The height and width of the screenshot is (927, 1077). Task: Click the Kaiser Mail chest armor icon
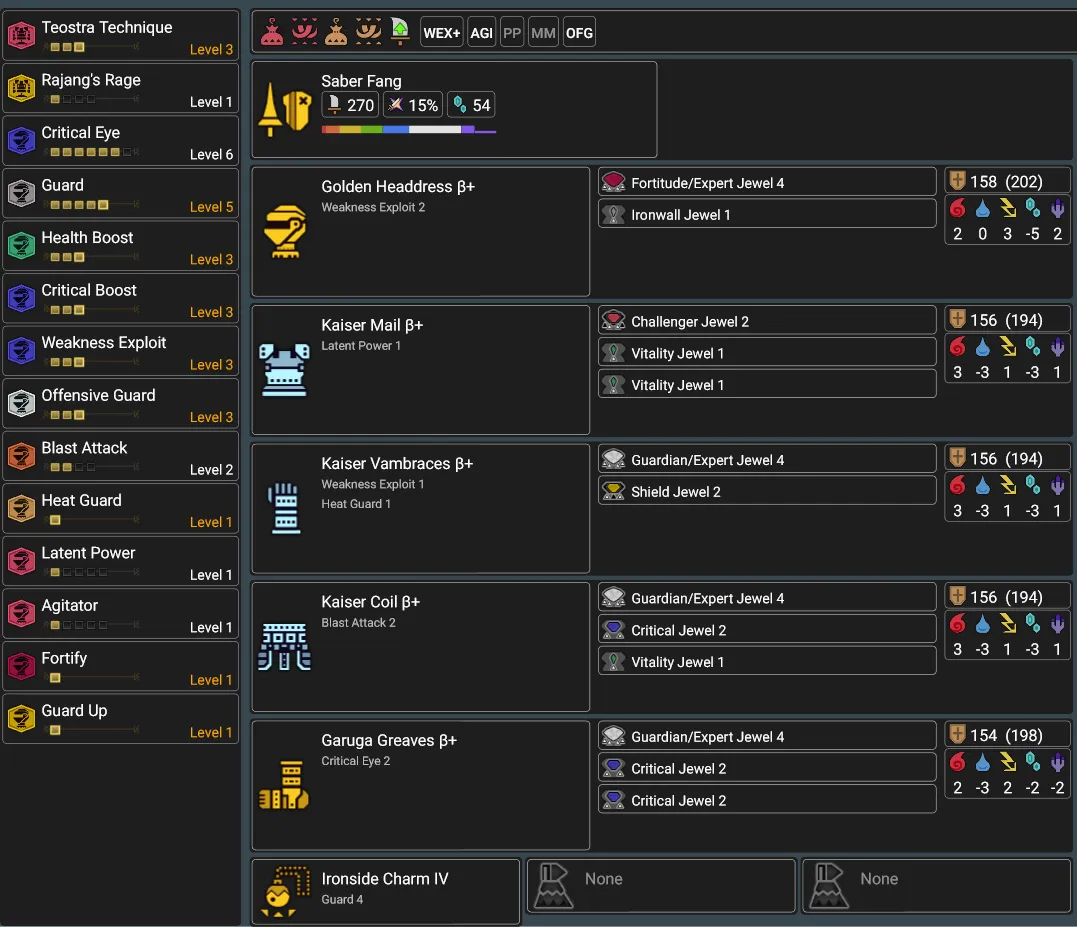point(284,370)
